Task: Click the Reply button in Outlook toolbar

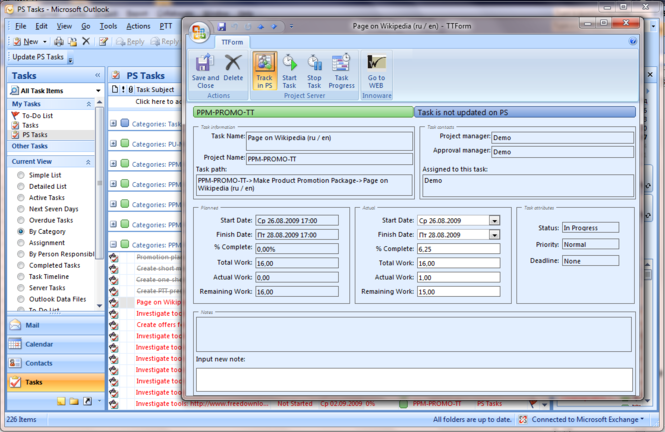Action: click(131, 42)
